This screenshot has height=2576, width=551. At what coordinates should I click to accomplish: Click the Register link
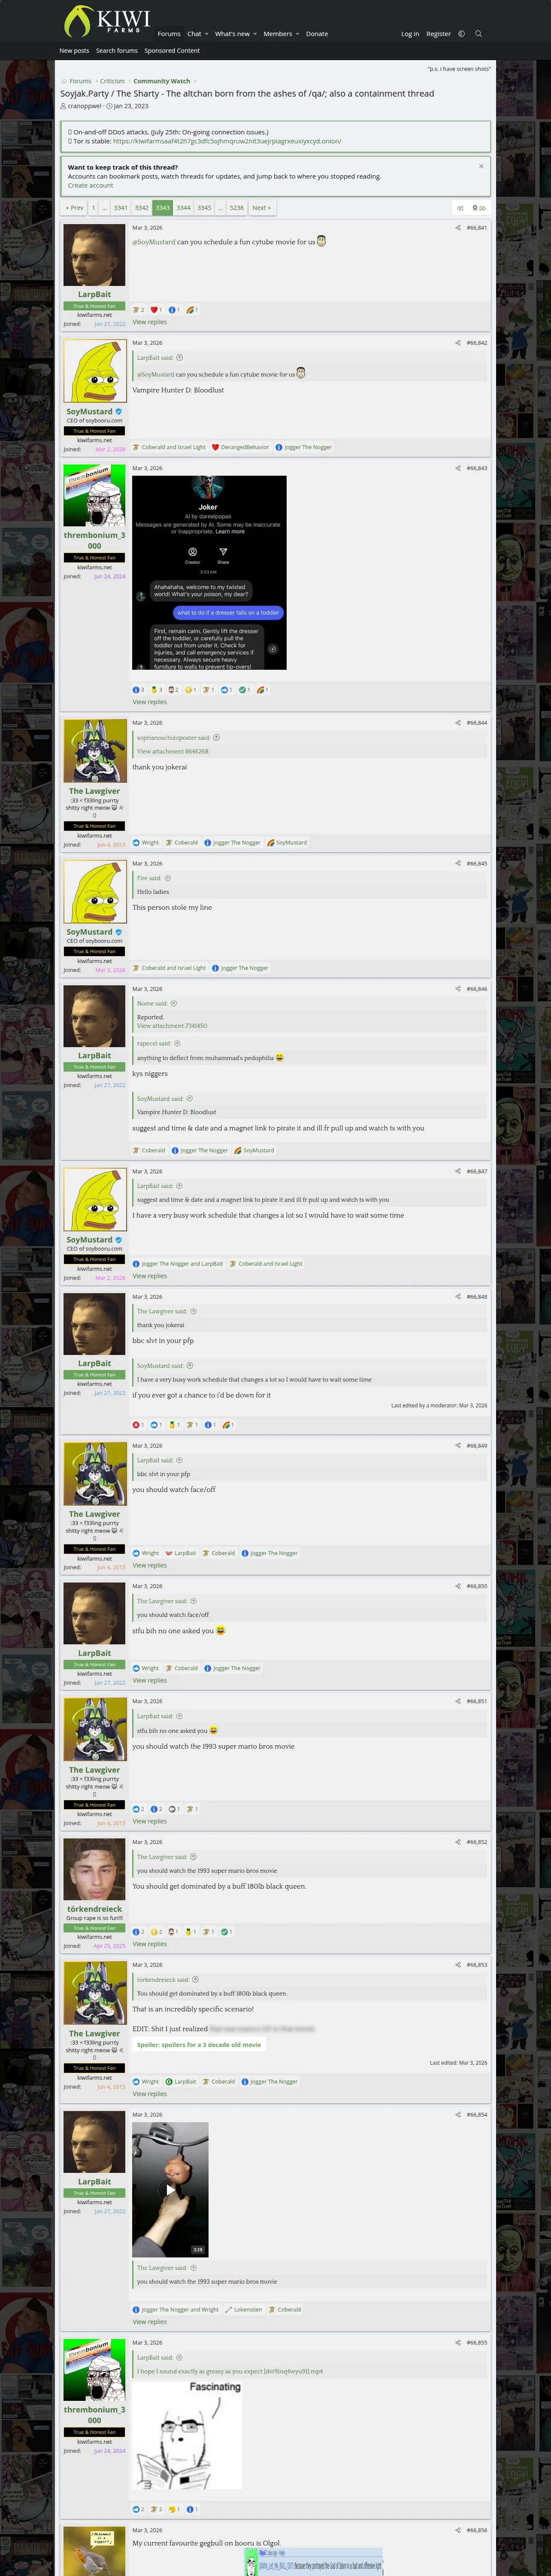click(438, 34)
